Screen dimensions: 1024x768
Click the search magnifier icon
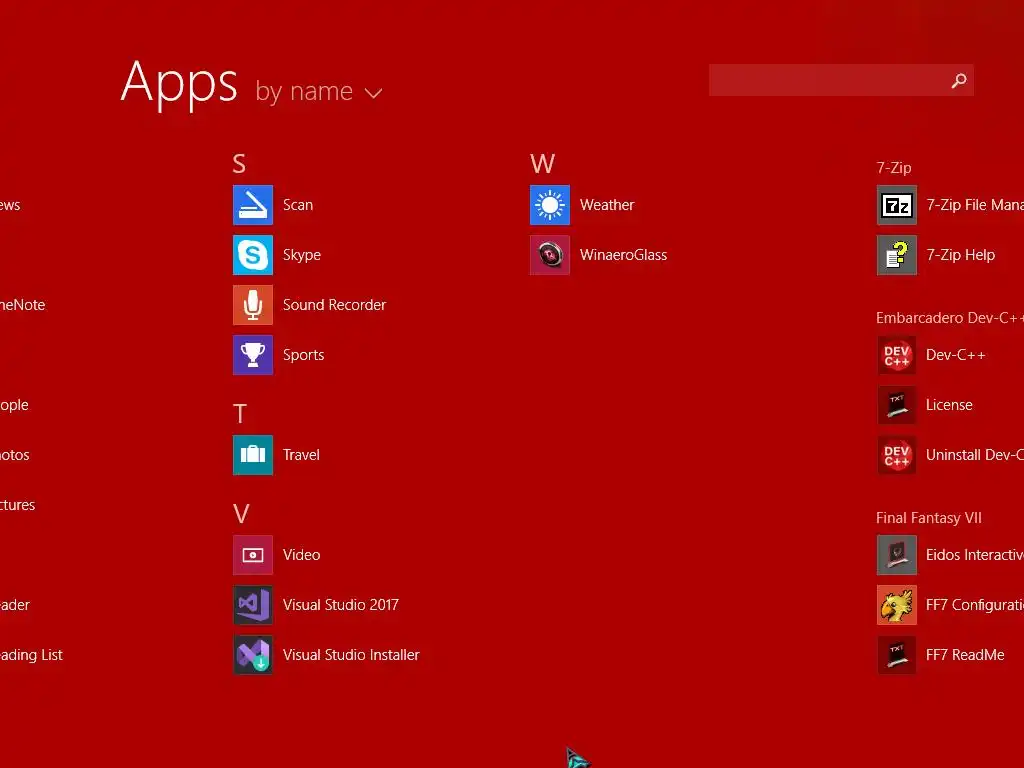point(959,80)
